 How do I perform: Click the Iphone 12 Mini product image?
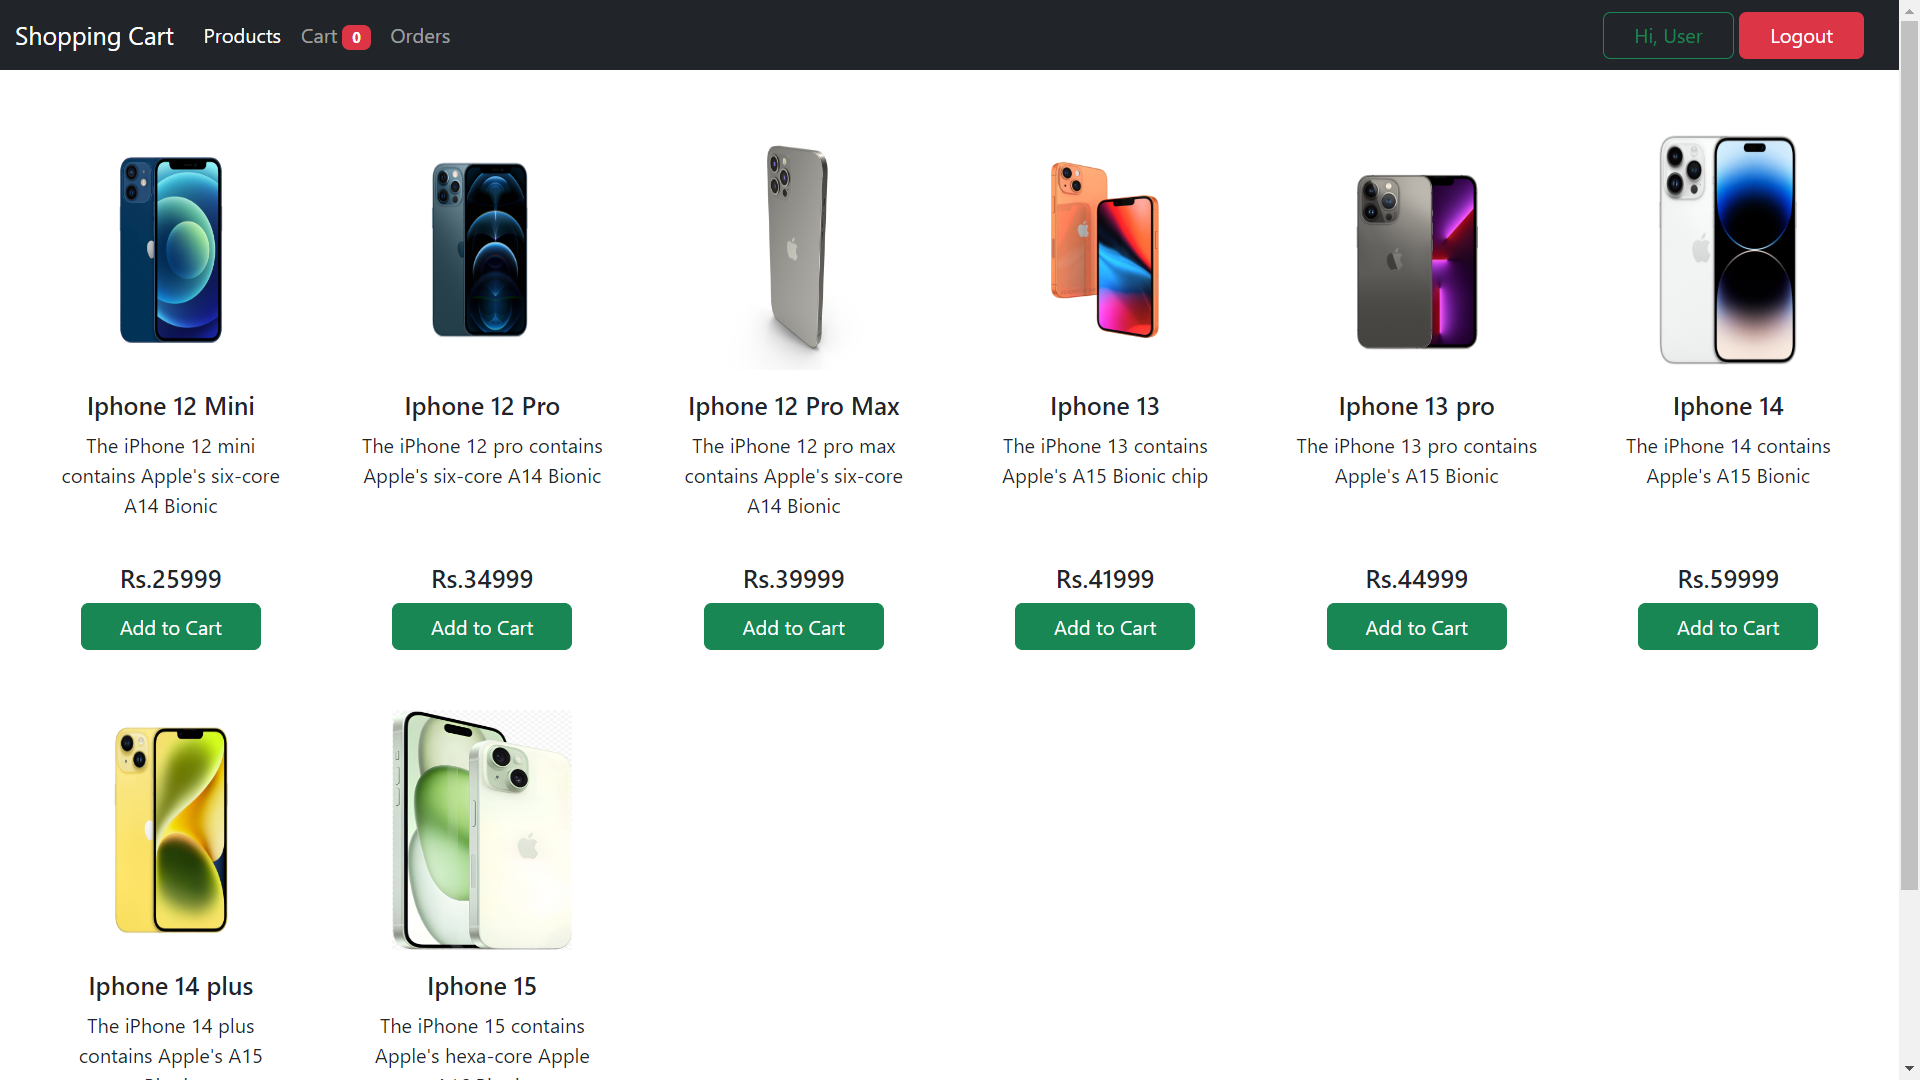(x=171, y=250)
